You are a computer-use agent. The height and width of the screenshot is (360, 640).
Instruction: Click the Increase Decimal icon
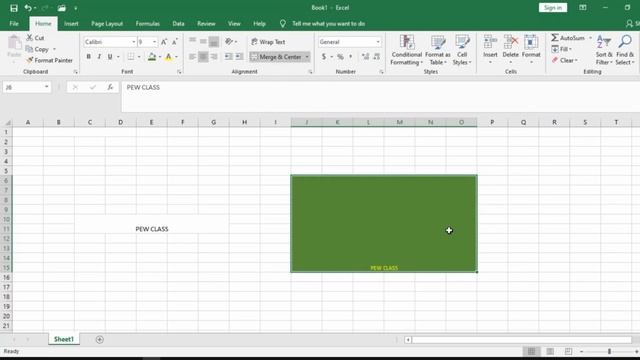pyautogui.click(x=365, y=57)
